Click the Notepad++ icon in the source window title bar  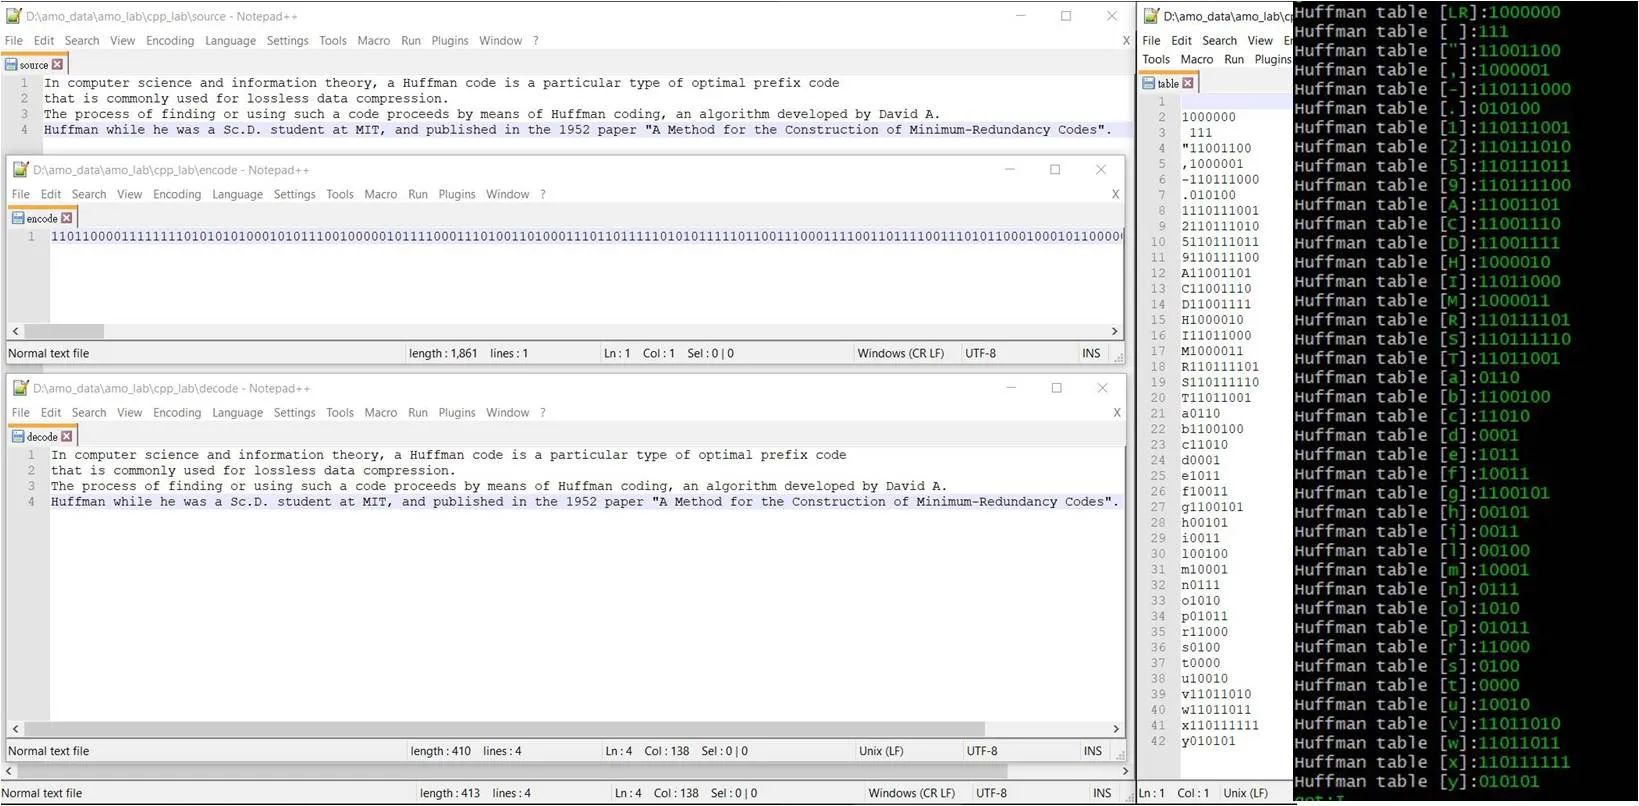pyautogui.click(x=14, y=16)
